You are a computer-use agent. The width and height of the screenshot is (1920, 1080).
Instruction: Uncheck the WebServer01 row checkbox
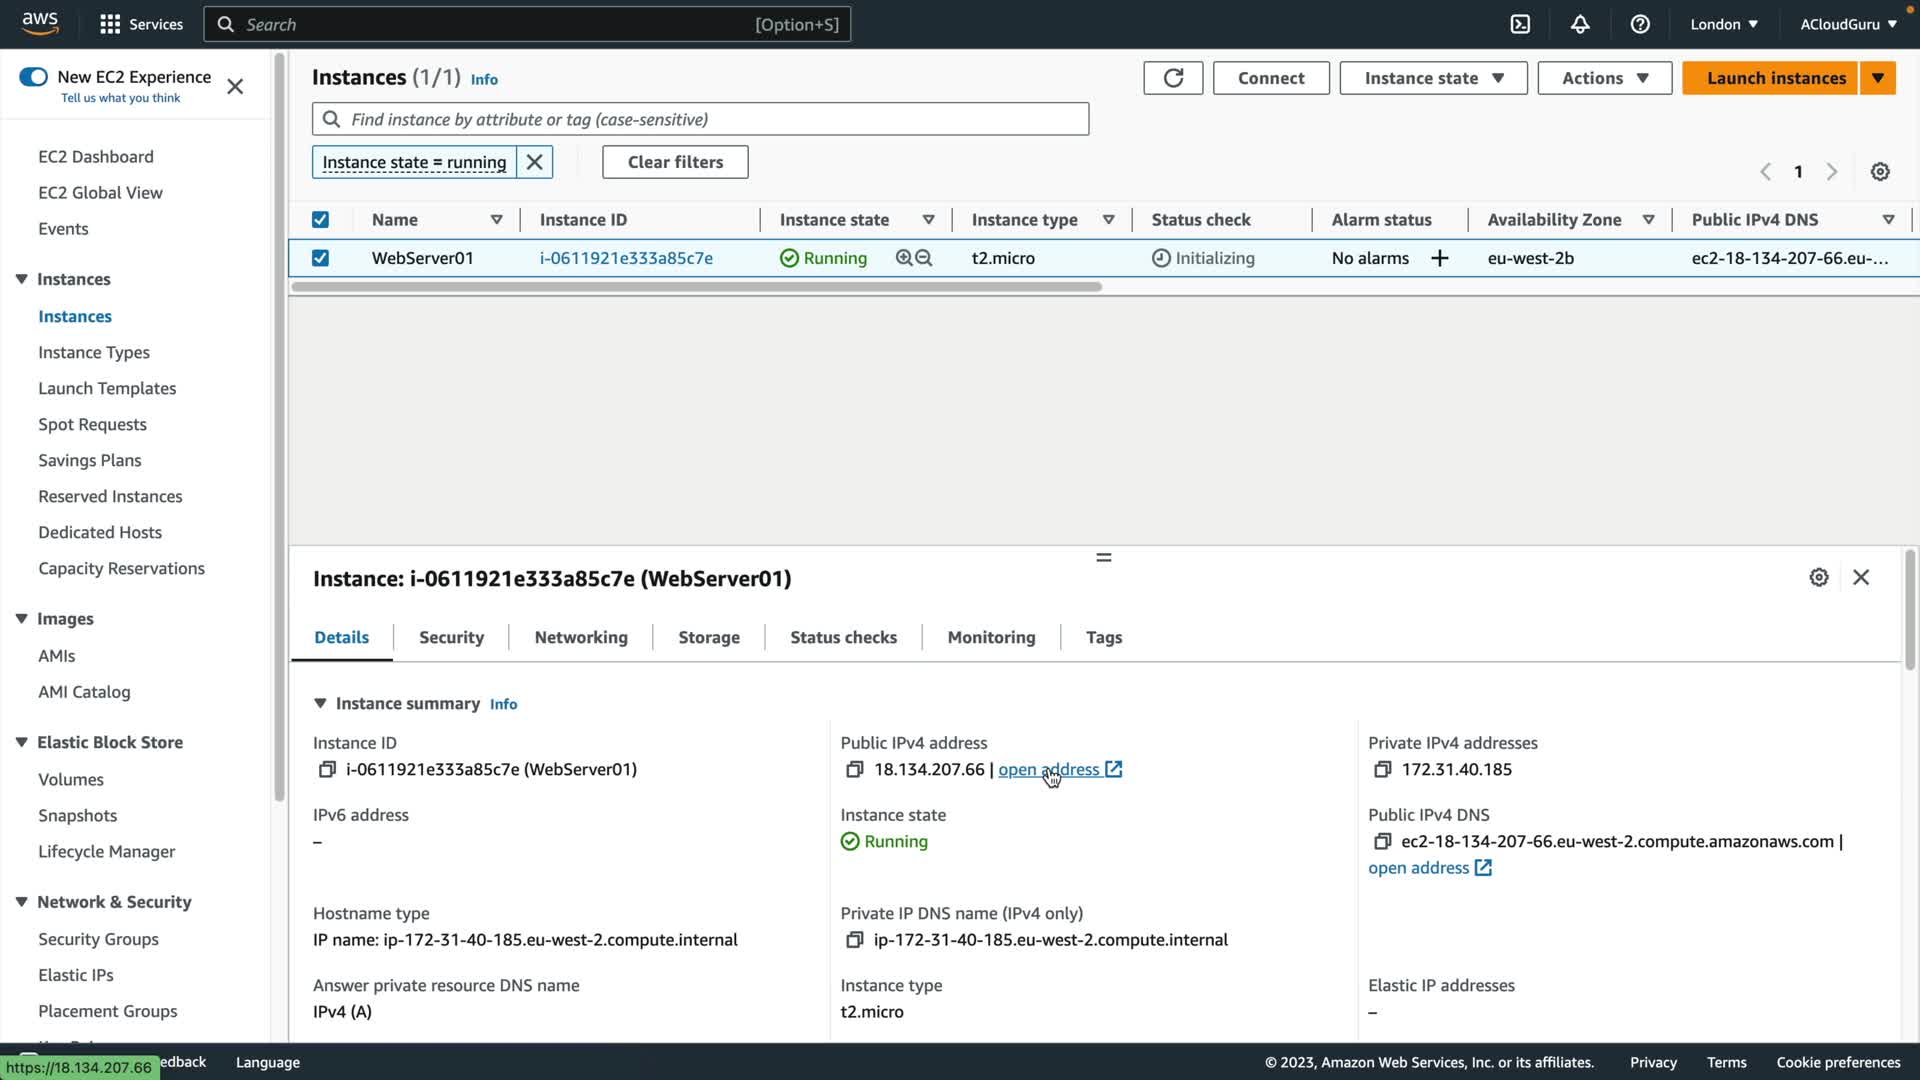click(320, 258)
